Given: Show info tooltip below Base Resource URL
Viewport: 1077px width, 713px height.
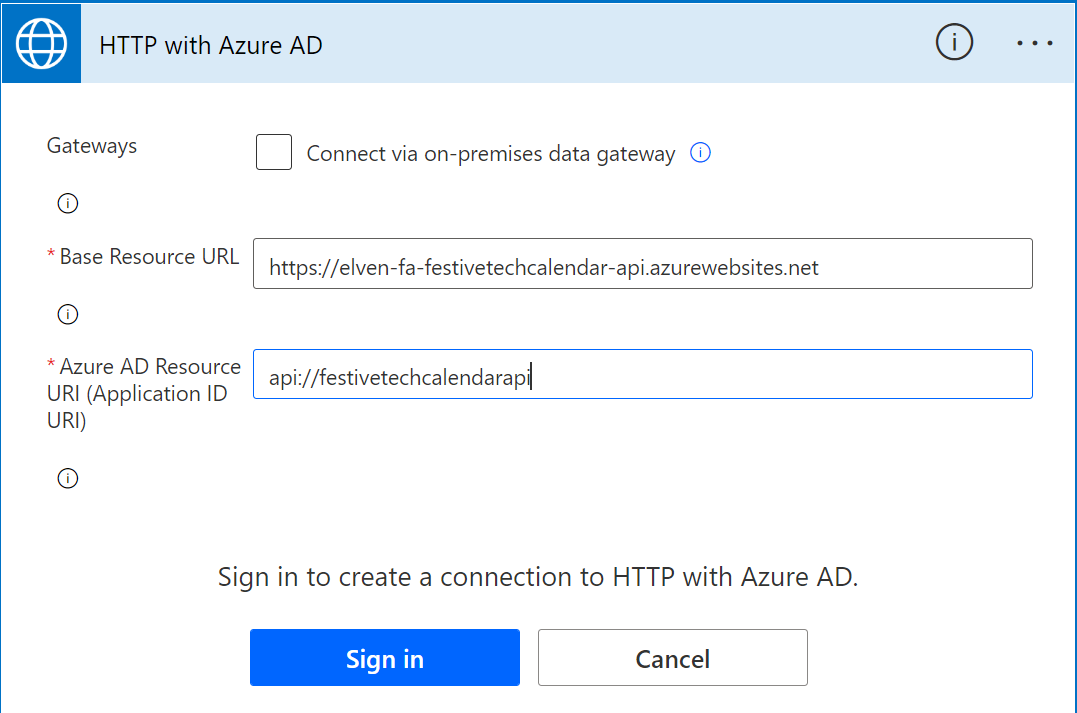Looking at the screenshot, I should [67, 315].
